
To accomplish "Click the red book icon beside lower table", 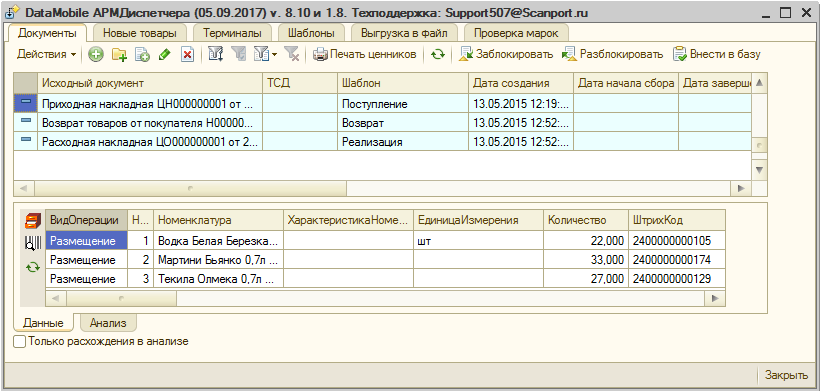I will [x=33, y=221].
